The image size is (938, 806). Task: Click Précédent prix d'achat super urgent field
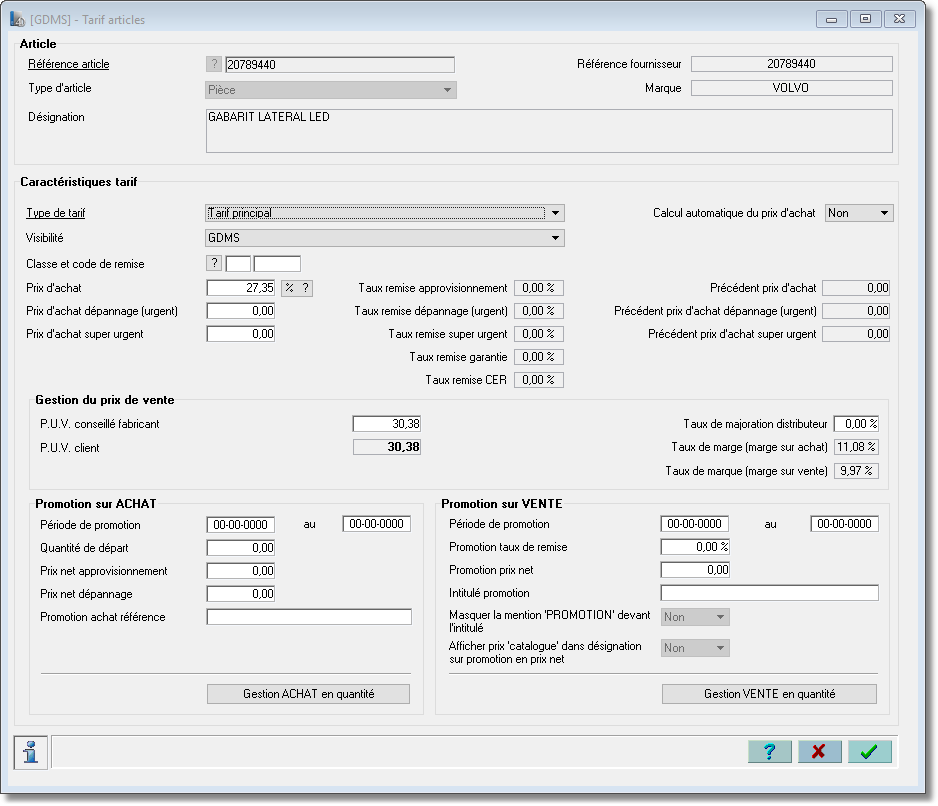coord(856,334)
